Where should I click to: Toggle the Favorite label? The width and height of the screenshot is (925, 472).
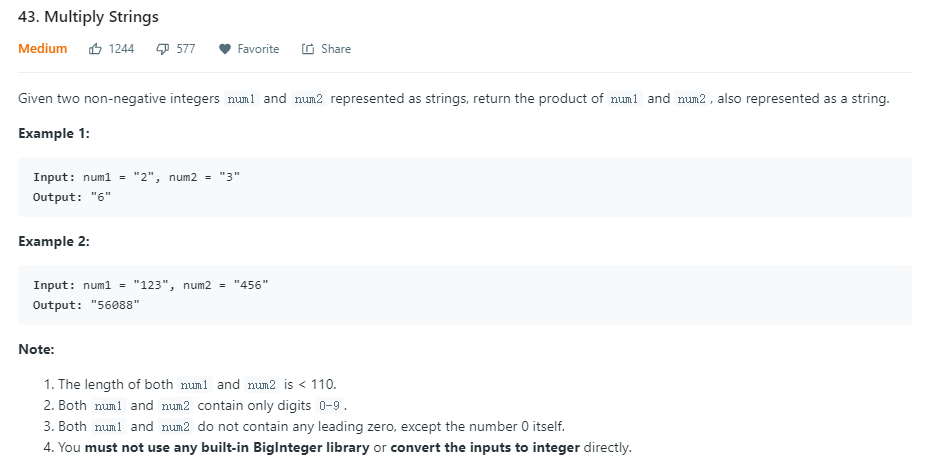[x=258, y=49]
